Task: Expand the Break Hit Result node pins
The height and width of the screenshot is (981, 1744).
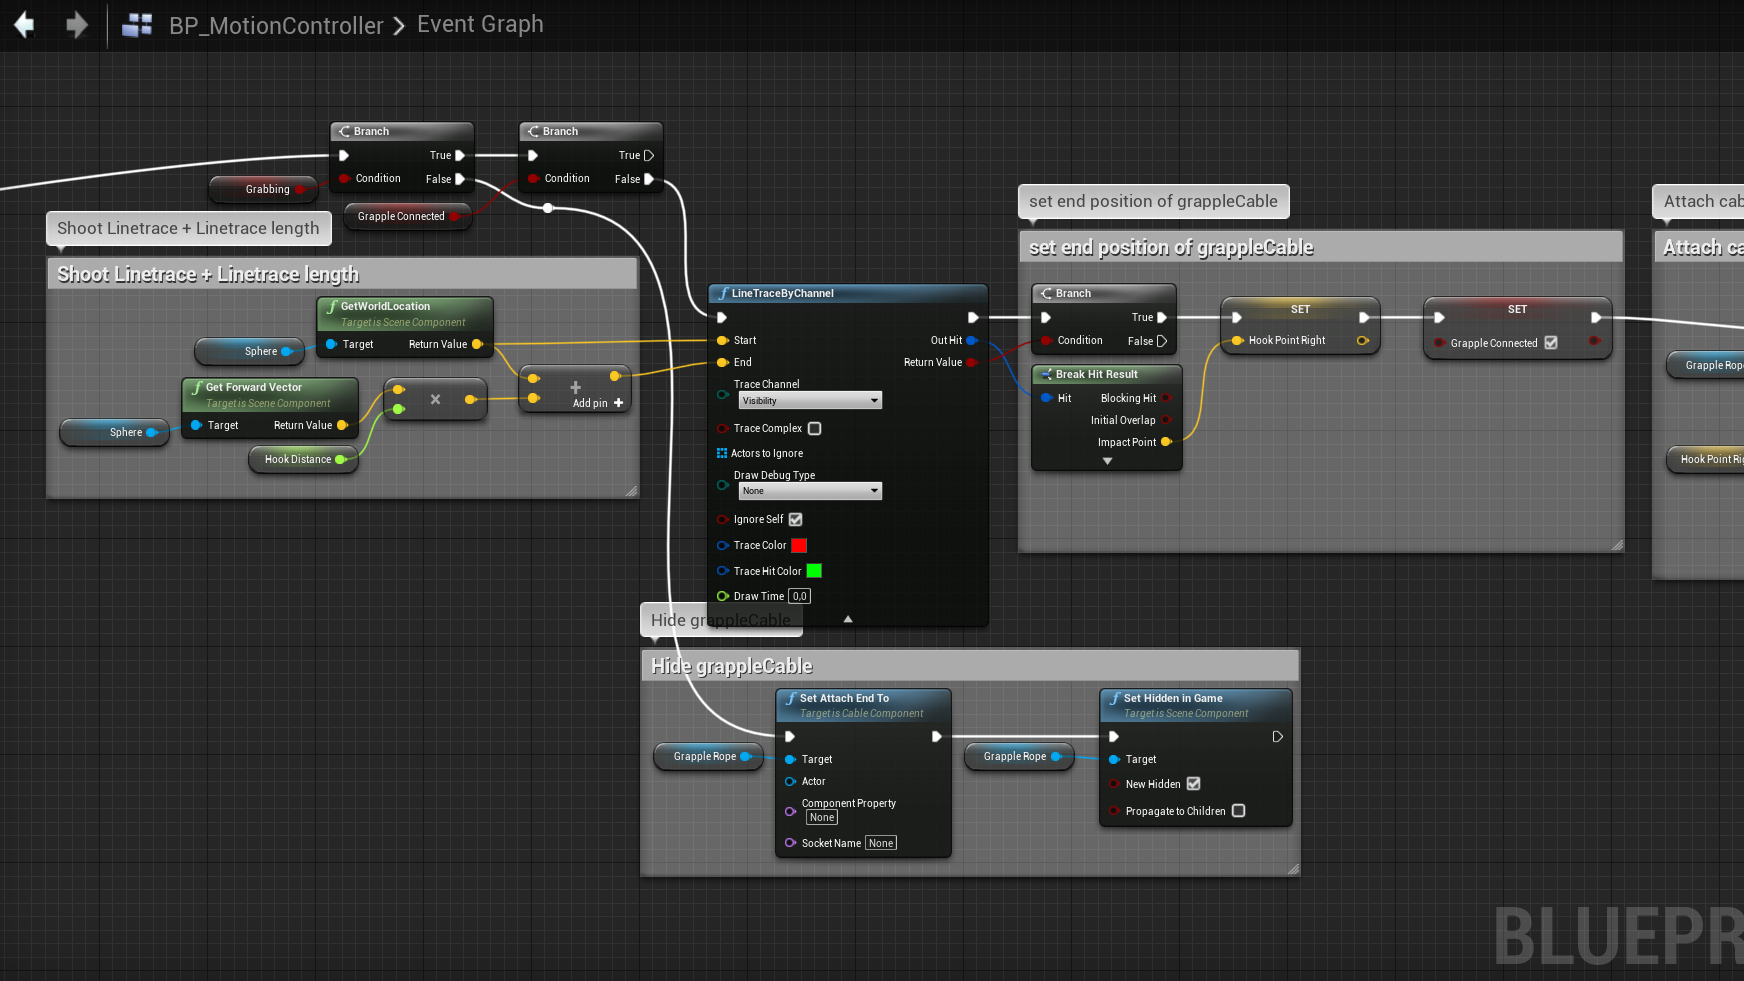Action: [1107, 461]
